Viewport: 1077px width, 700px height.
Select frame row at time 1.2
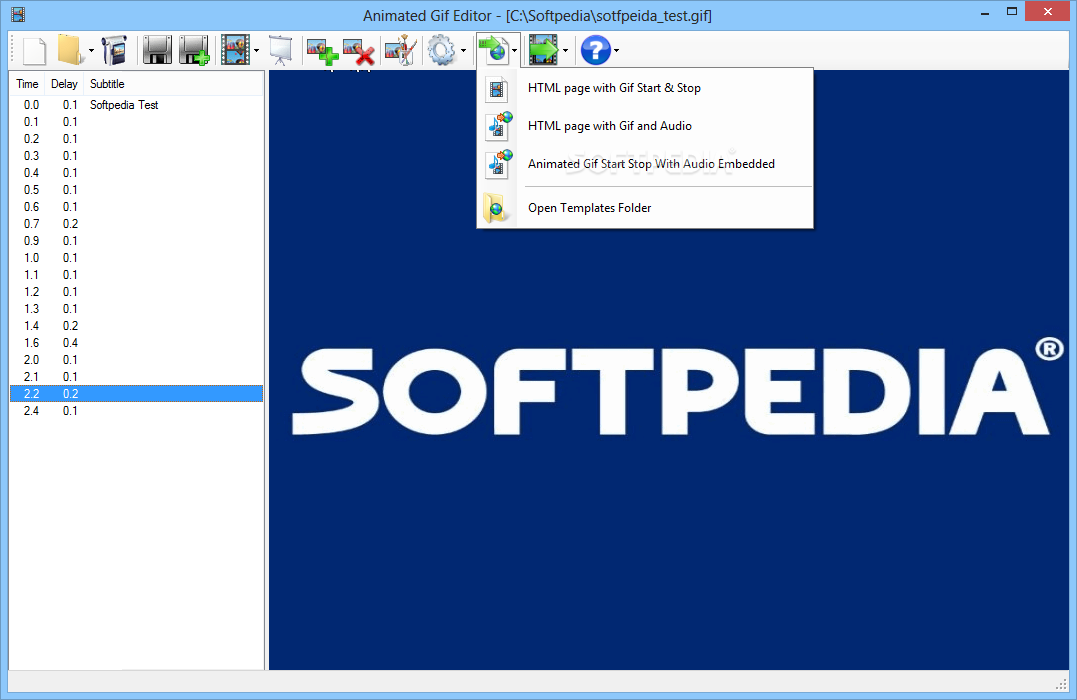[137, 292]
